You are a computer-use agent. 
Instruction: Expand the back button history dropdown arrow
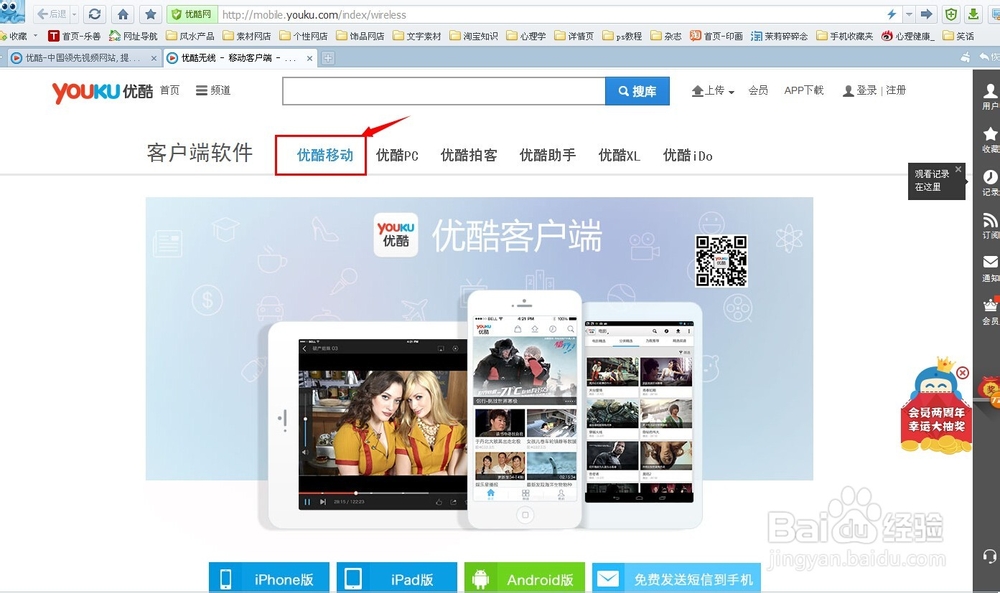click(74, 14)
